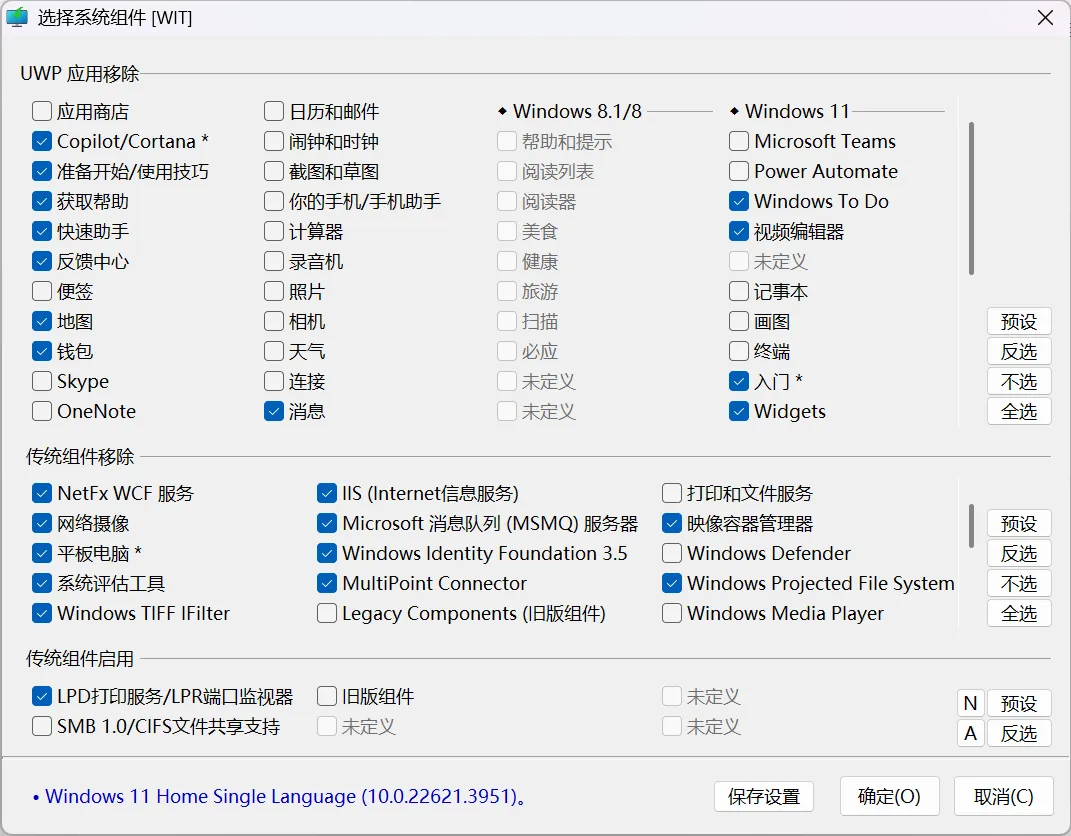
Task: Uncheck Windows To Do option
Action: click(x=739, y=201)
